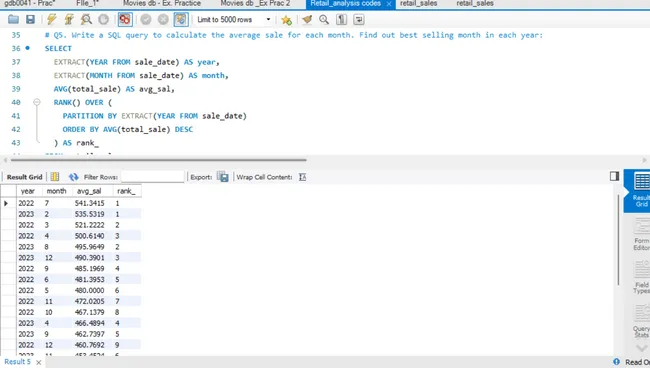The width and height of the screenshot is (650, 368).
Task: Close the Result 5 tab
Action: (39, 363)
